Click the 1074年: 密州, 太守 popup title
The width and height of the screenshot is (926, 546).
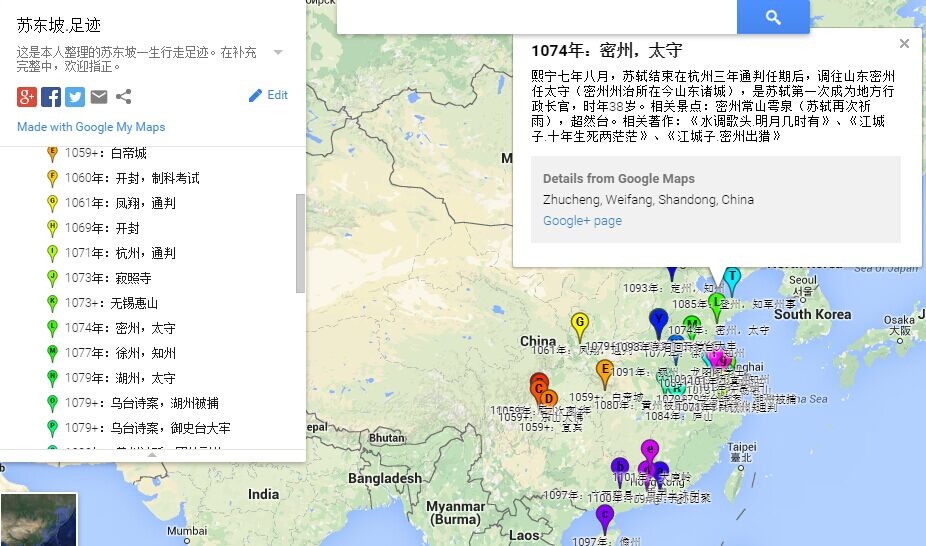[x=607, y=51]
